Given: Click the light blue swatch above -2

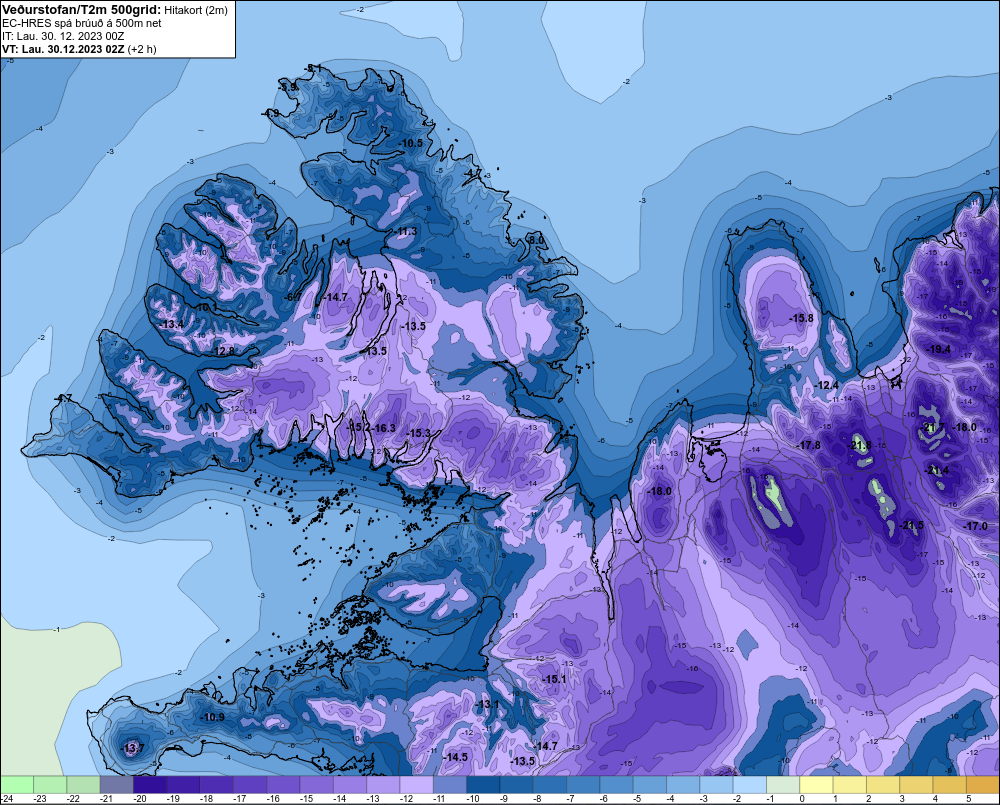Looking at the screenshot, I should (749, 784).
